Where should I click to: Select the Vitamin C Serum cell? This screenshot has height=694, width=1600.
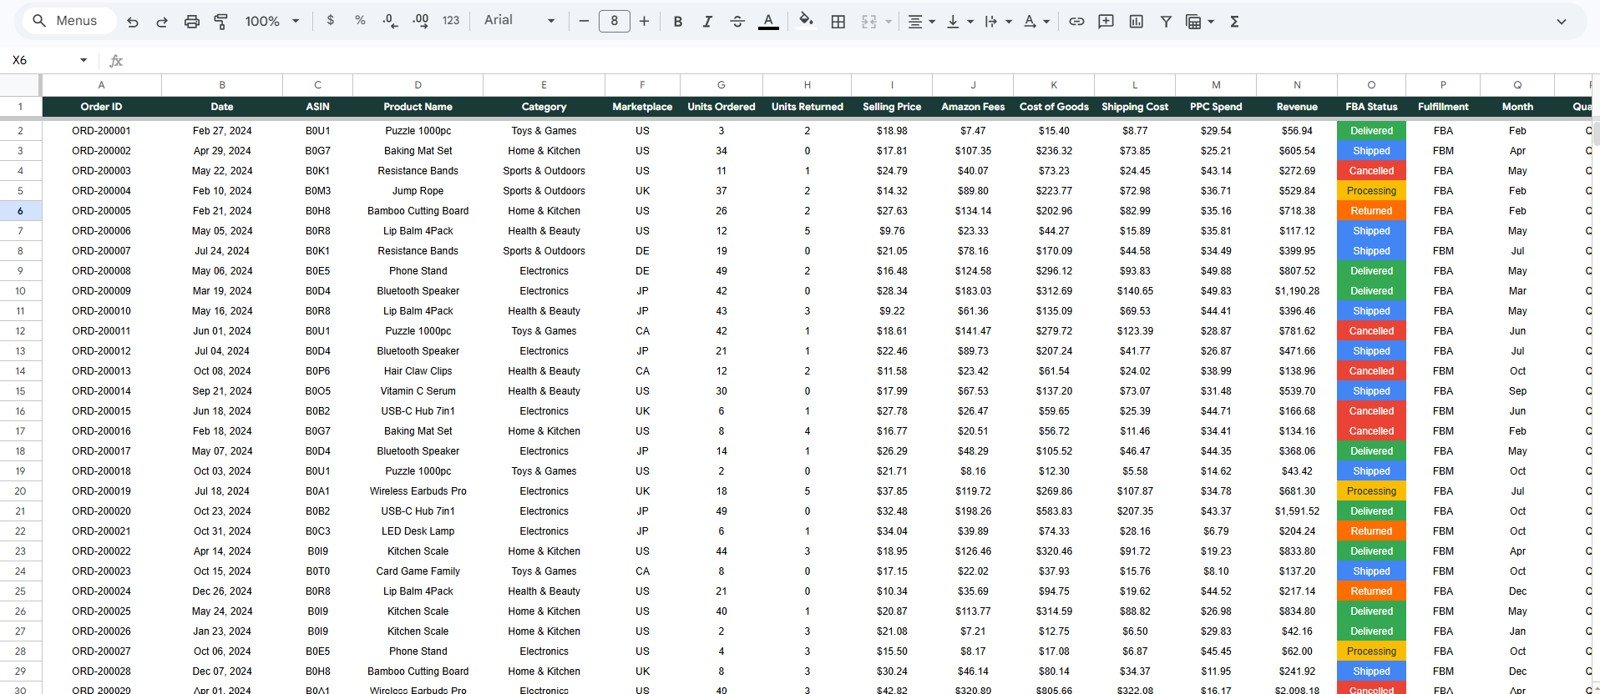418,391
